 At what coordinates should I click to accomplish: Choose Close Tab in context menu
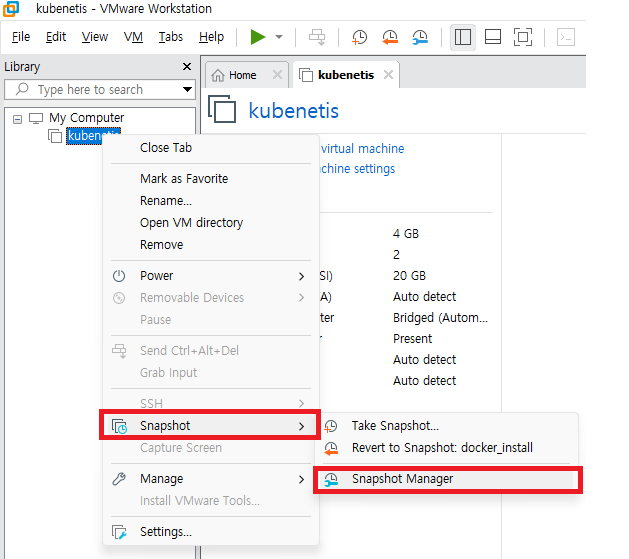point(211,148)
